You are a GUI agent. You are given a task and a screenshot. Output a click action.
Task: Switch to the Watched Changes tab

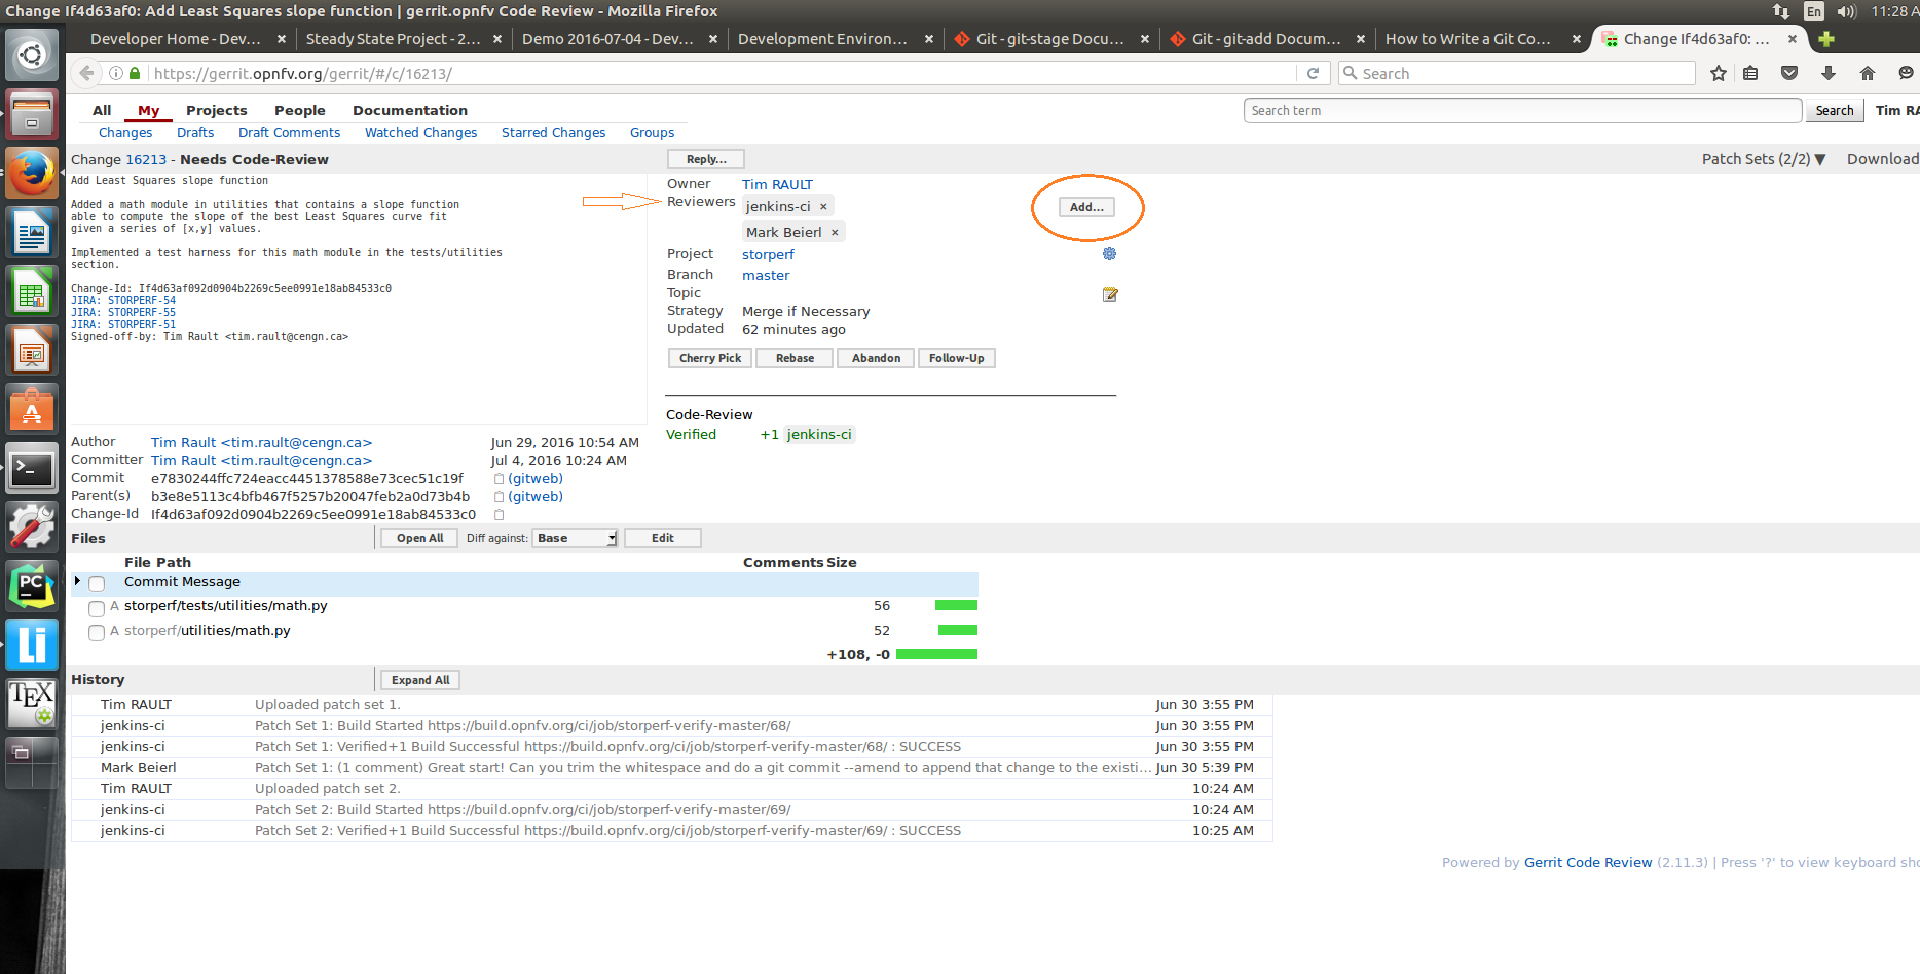coord(420,132)
